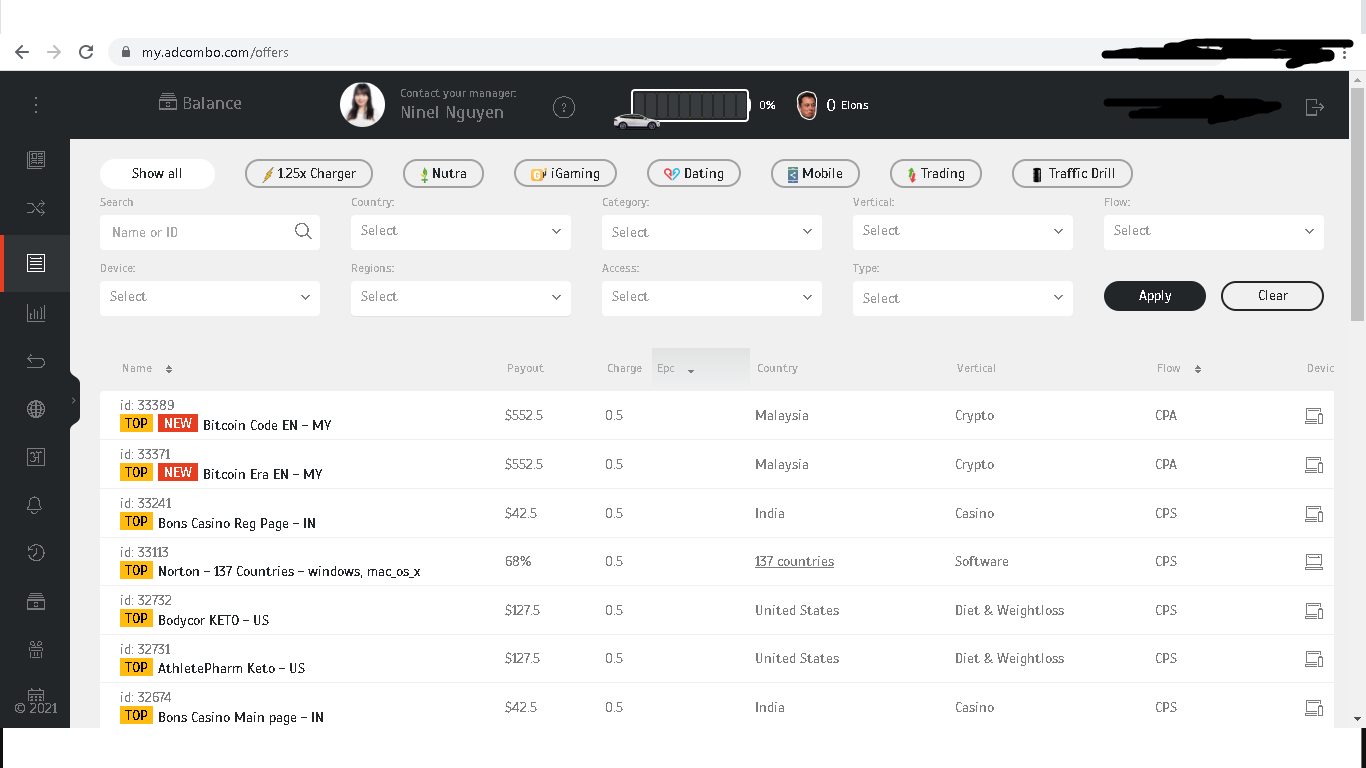Click the device icon in Bons Casino Reg Page row

pyautogui.click(x=1314, y=514)
